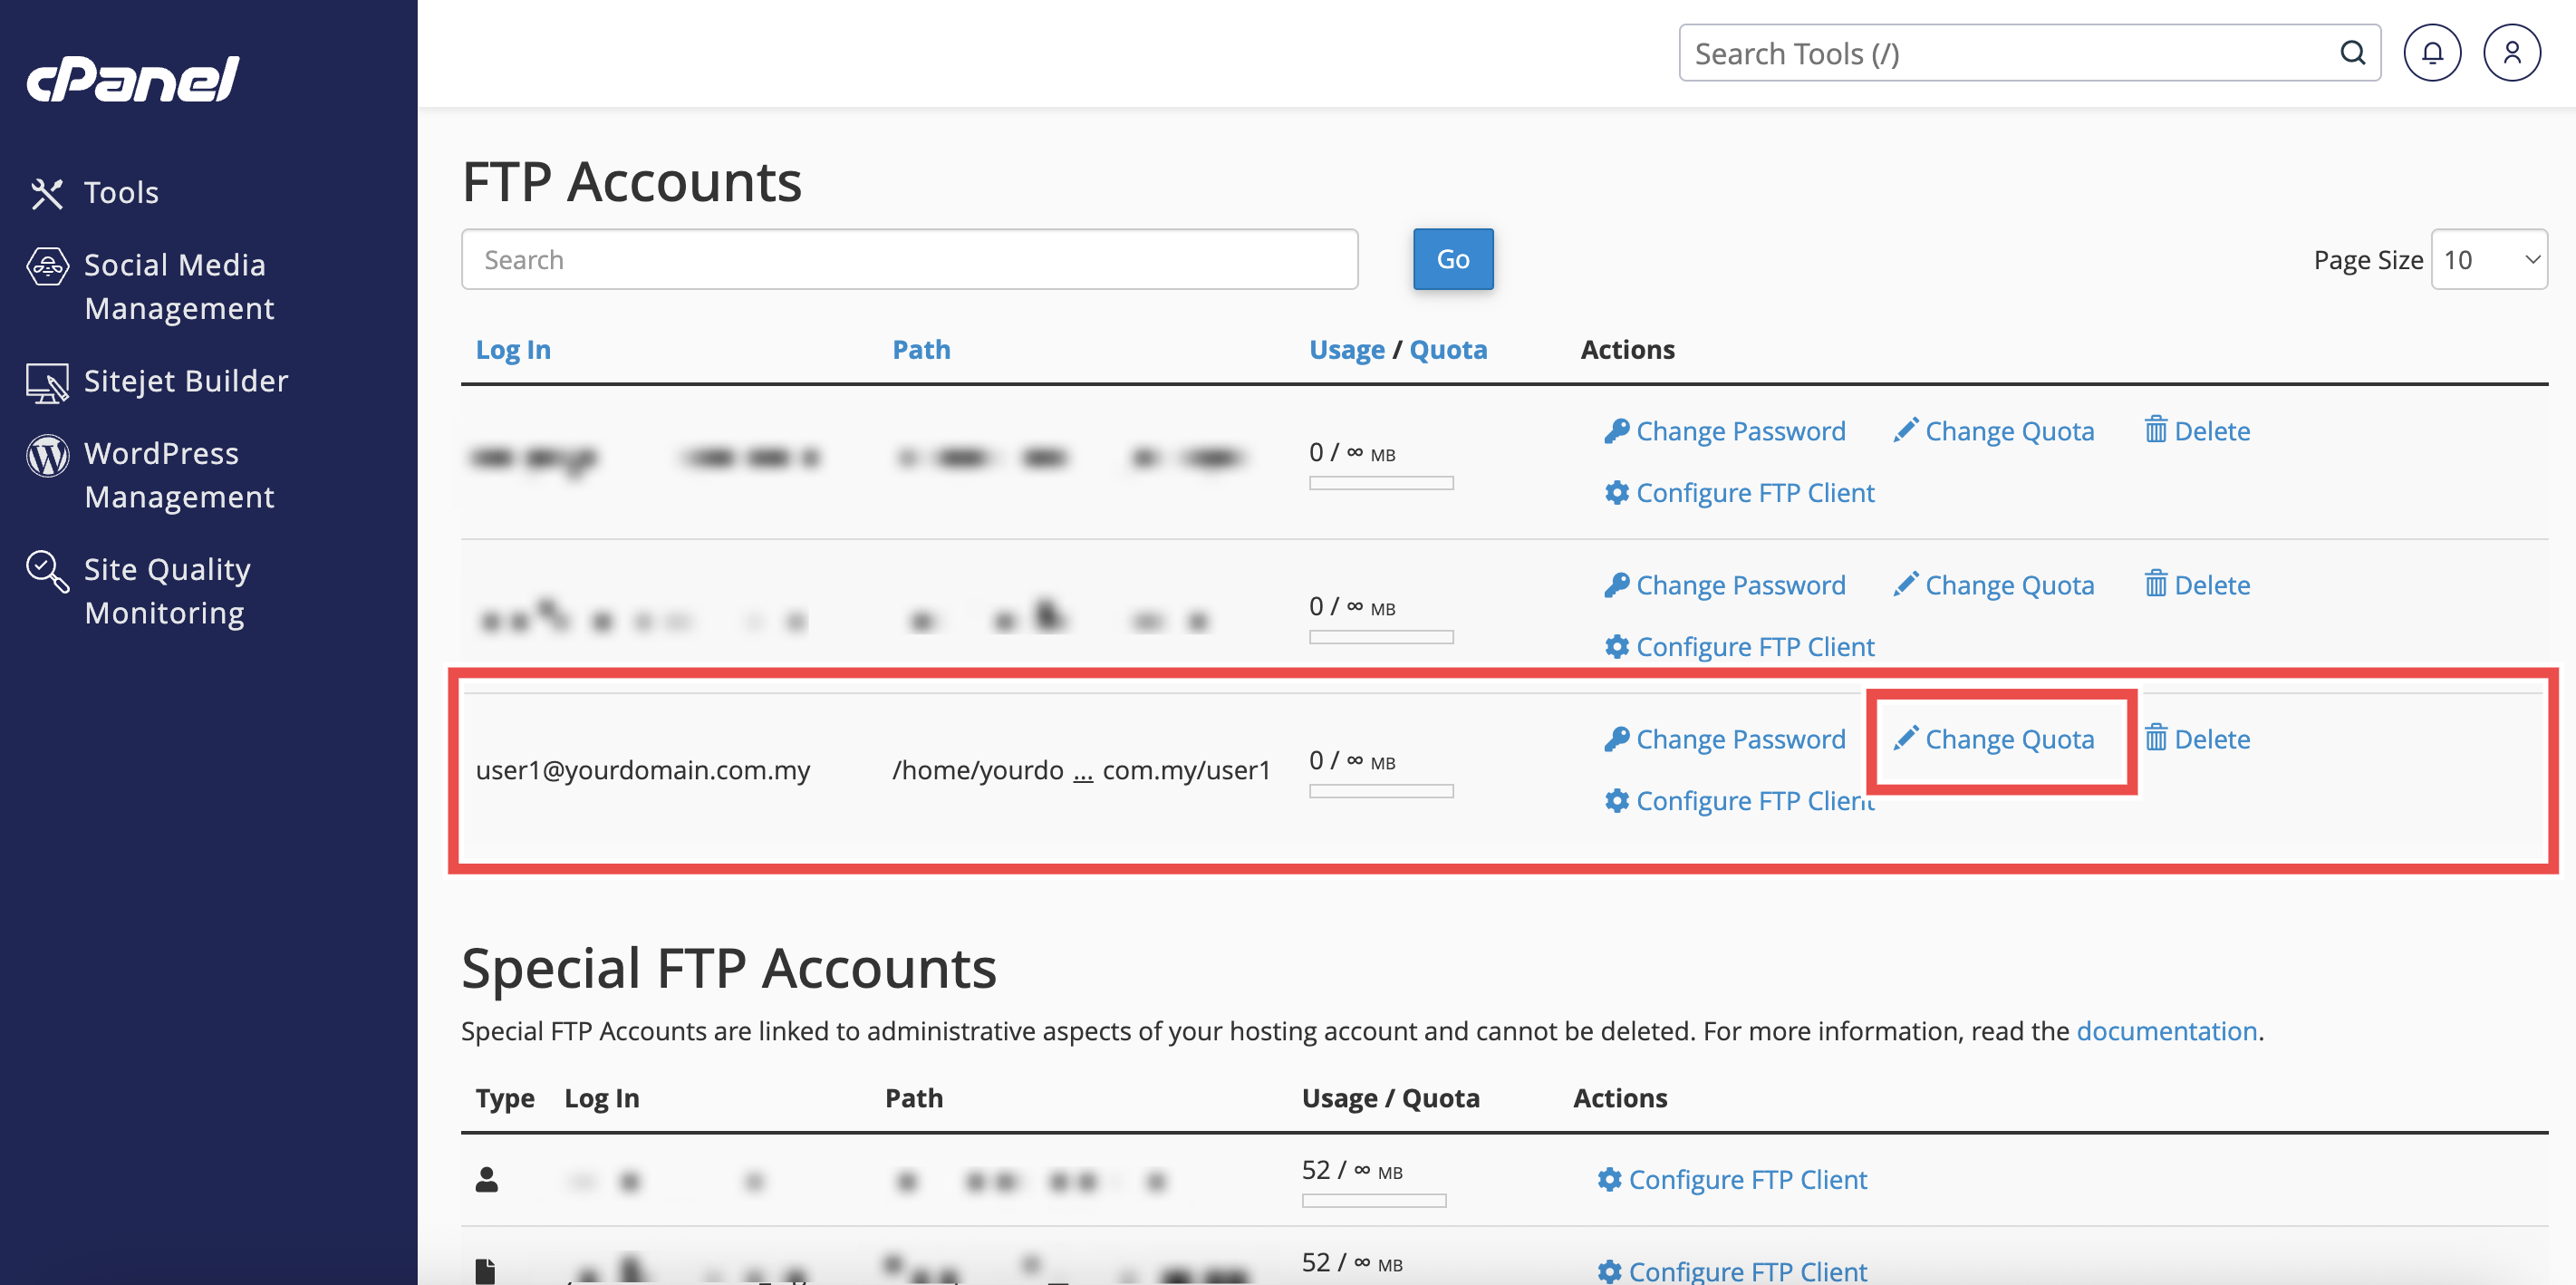Click the cPanel logo
The height and width of the screenshot is (1285, 2576).
[x=133, y=79]
